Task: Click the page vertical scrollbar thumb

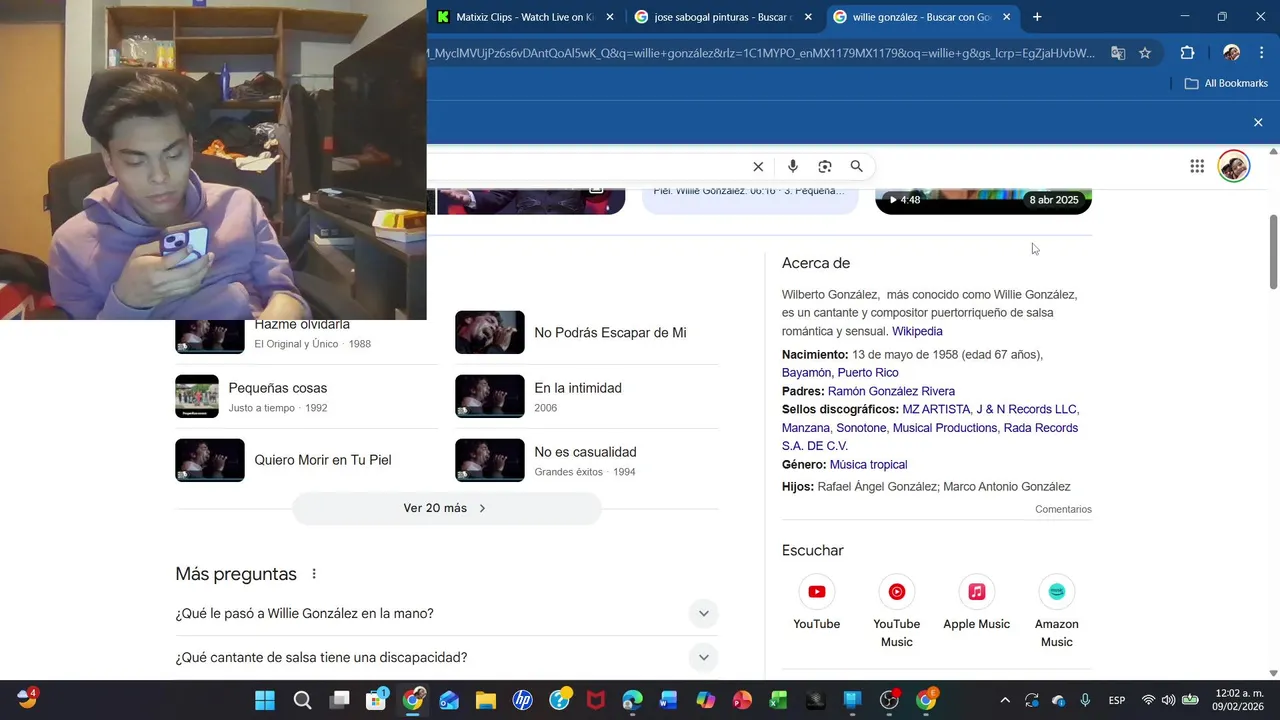Action: click(1273, 251)
